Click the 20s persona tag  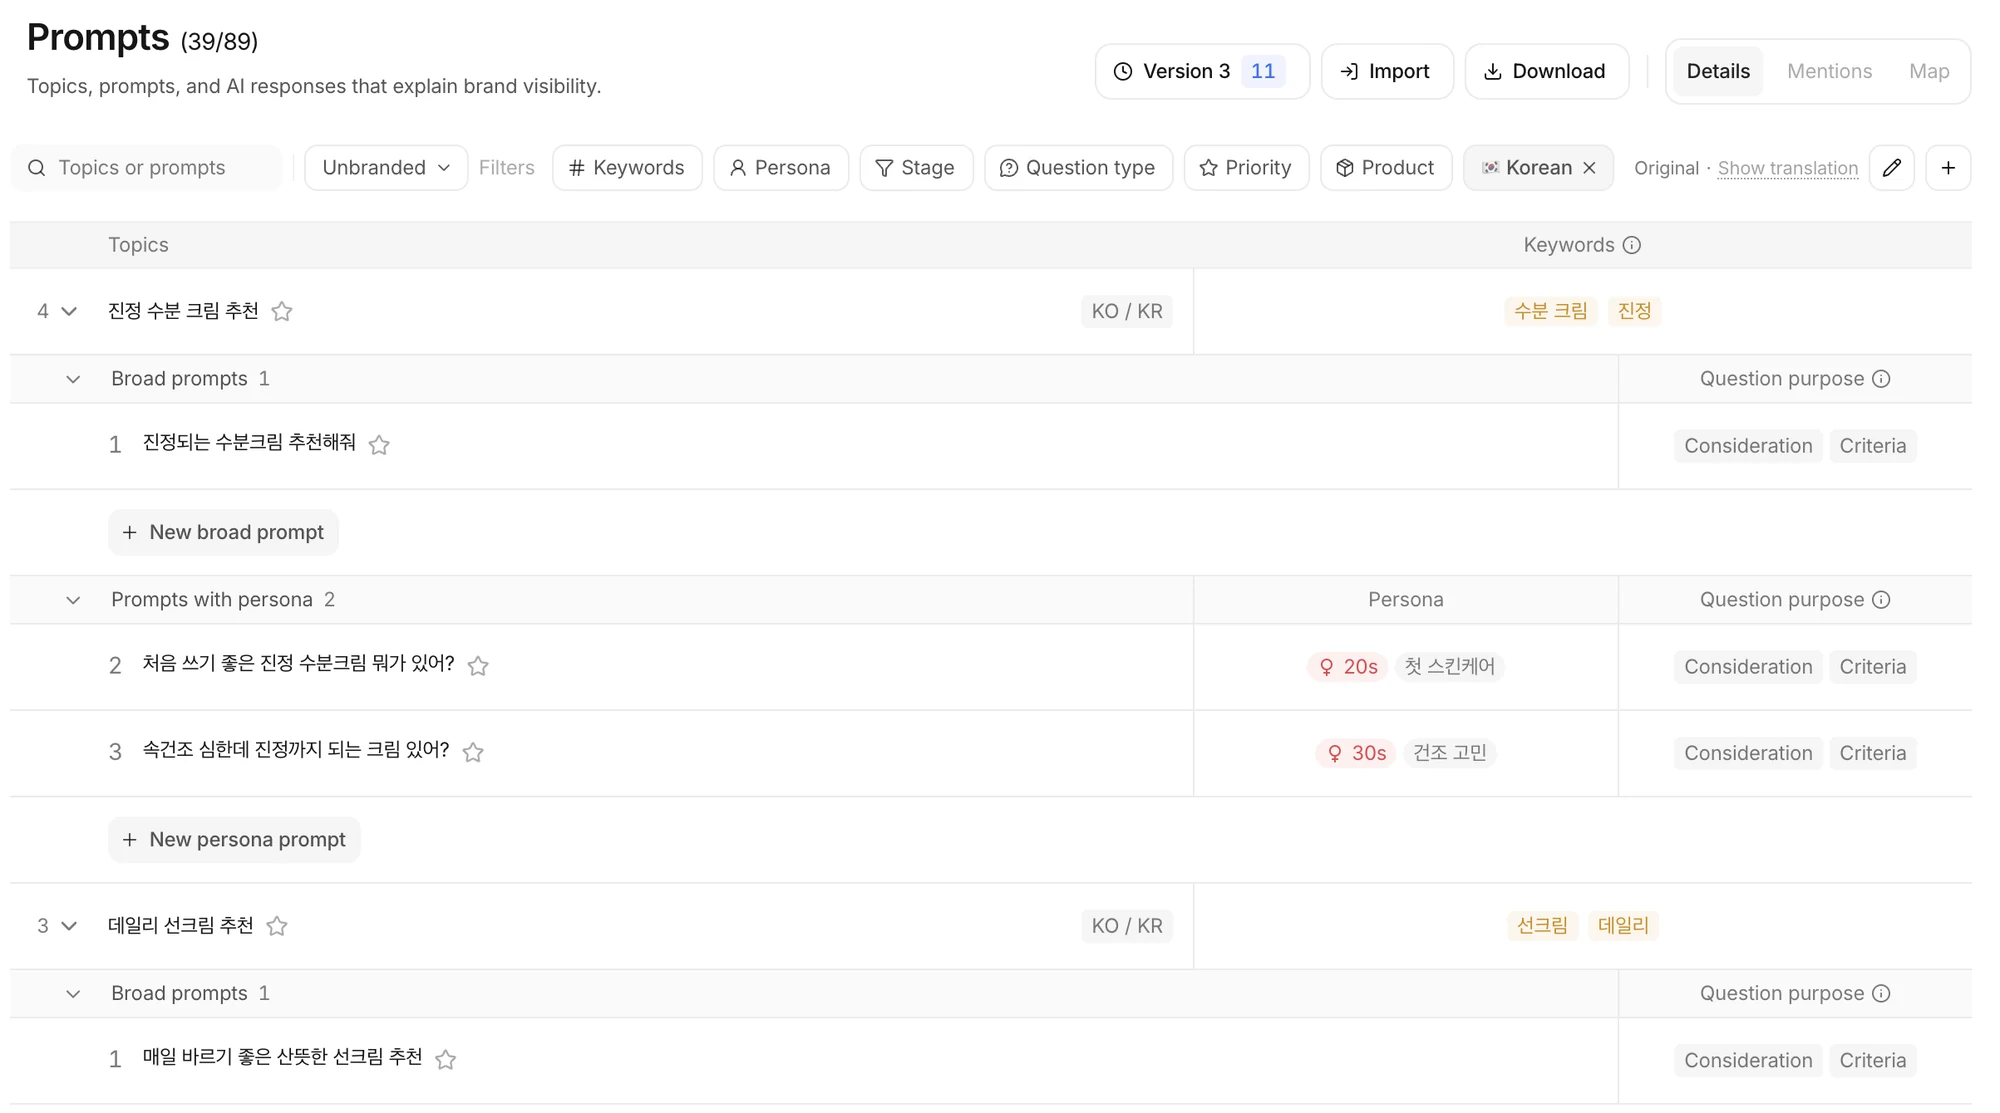tap(1347, 666)
